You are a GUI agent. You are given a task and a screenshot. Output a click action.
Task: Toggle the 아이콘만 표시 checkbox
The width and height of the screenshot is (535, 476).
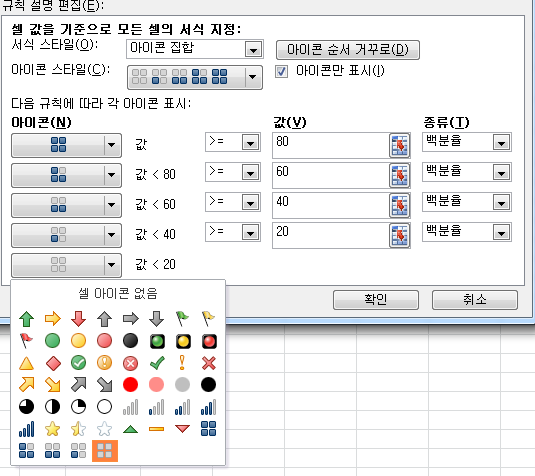coord(281,72)
